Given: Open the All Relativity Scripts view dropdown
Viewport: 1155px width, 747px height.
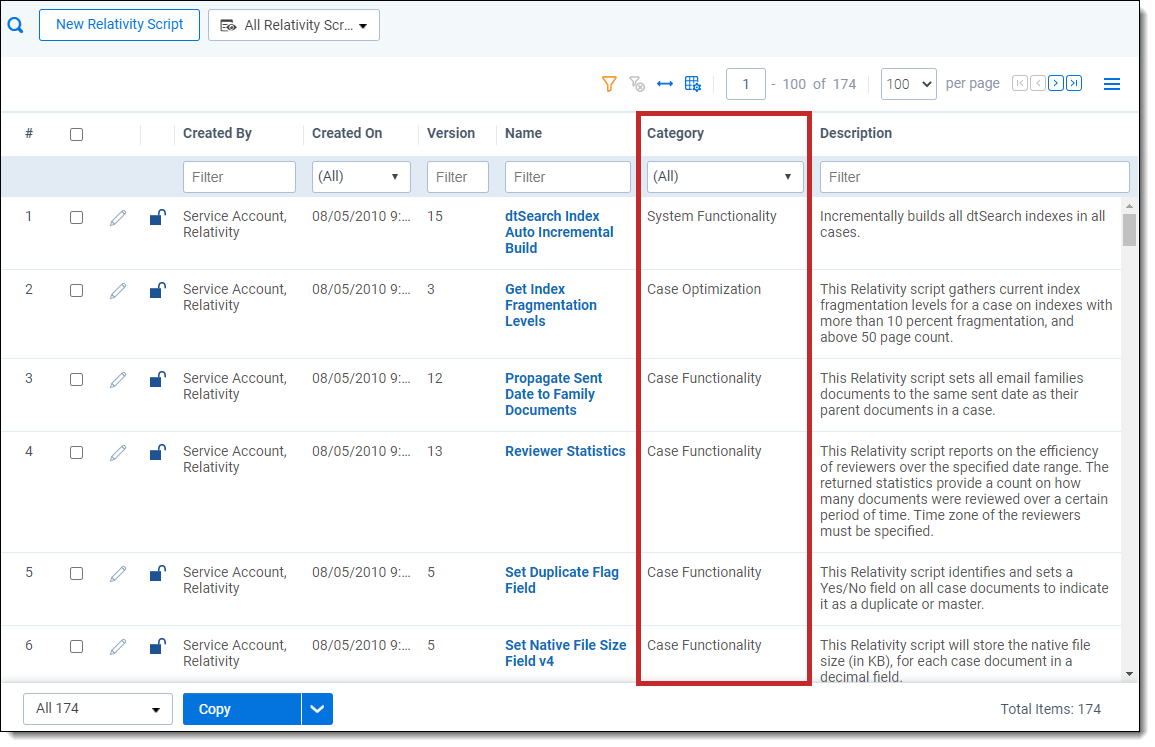Looking at the screenshot, I should point(294,26).
